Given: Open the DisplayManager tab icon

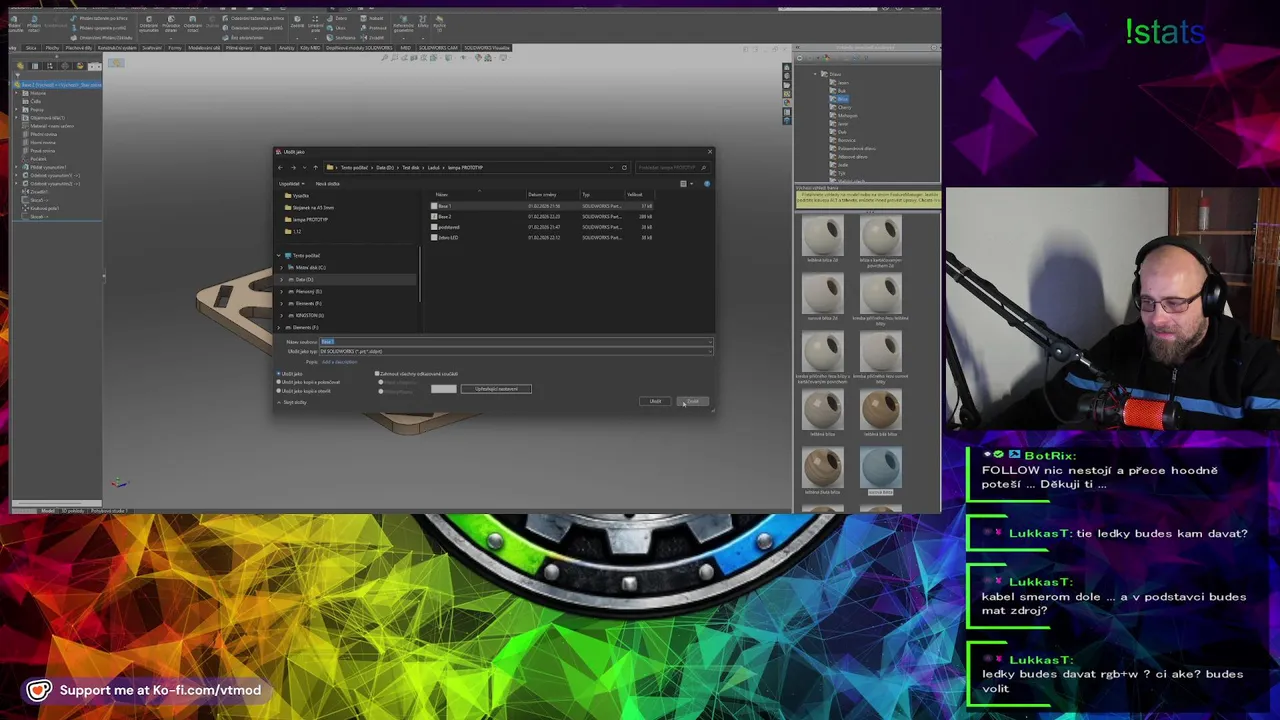Looking at the screenshot, I should [x=80, y=66].
